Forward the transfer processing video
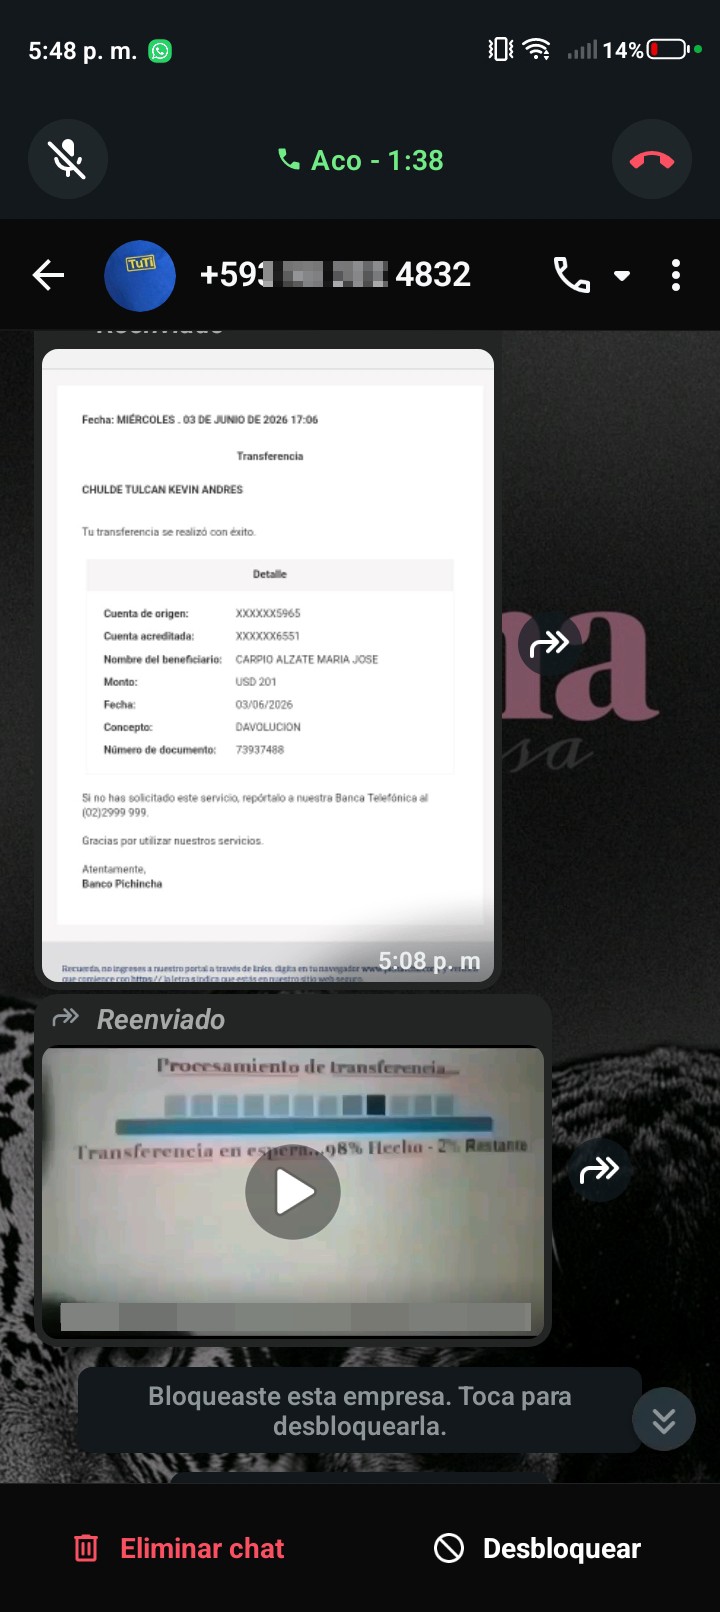Screen dimensions: 720x1612 click(x=599, y=1169)
